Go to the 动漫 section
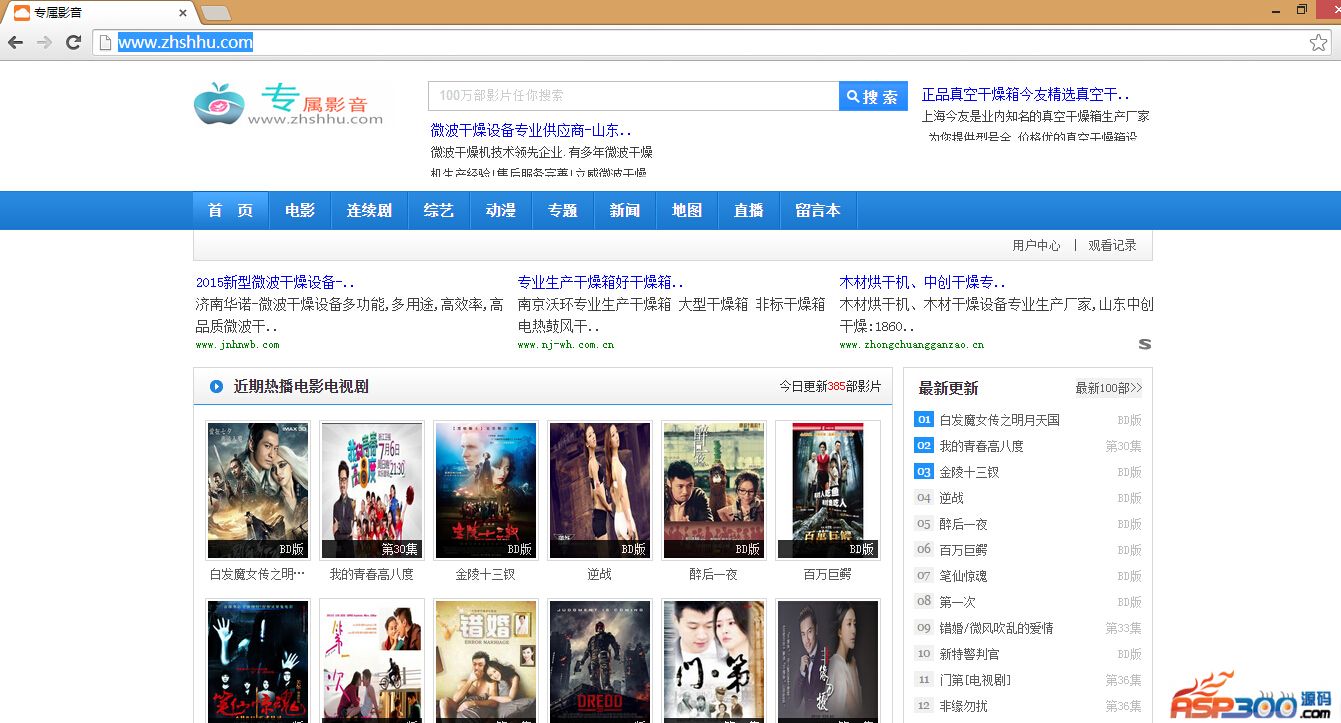1341x723 pixels. point(500,210)
